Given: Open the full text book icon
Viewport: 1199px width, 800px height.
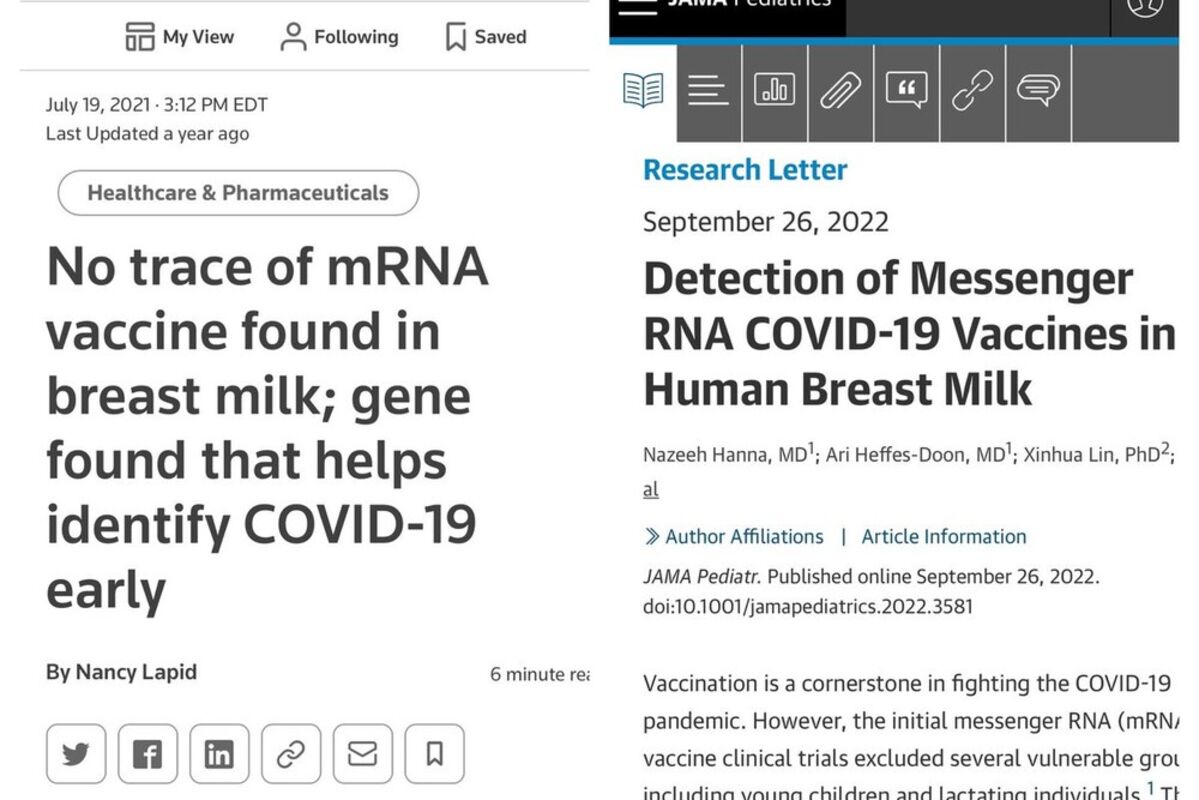Looking at the screenshot, I should coord(643,91).
